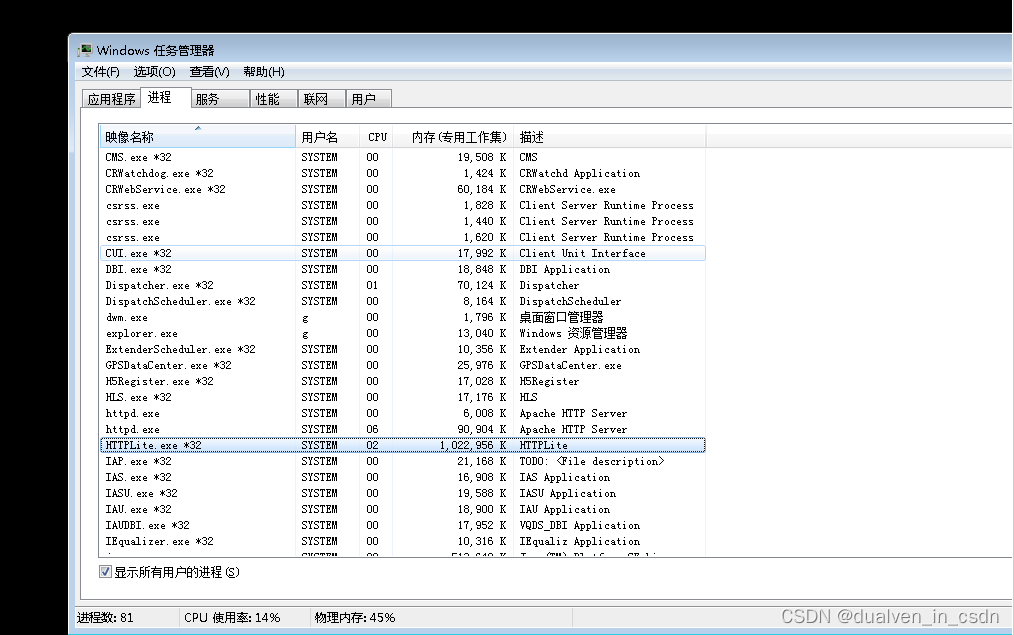Click the Windows 资源管理器 description
This screenshot has width=1014, height=635.
(573, 333)
